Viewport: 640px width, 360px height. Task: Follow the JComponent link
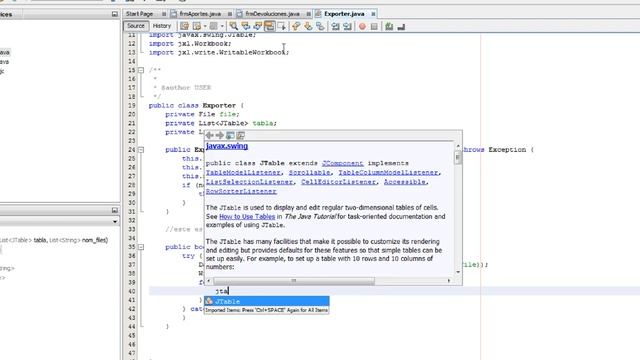[342, 163]
